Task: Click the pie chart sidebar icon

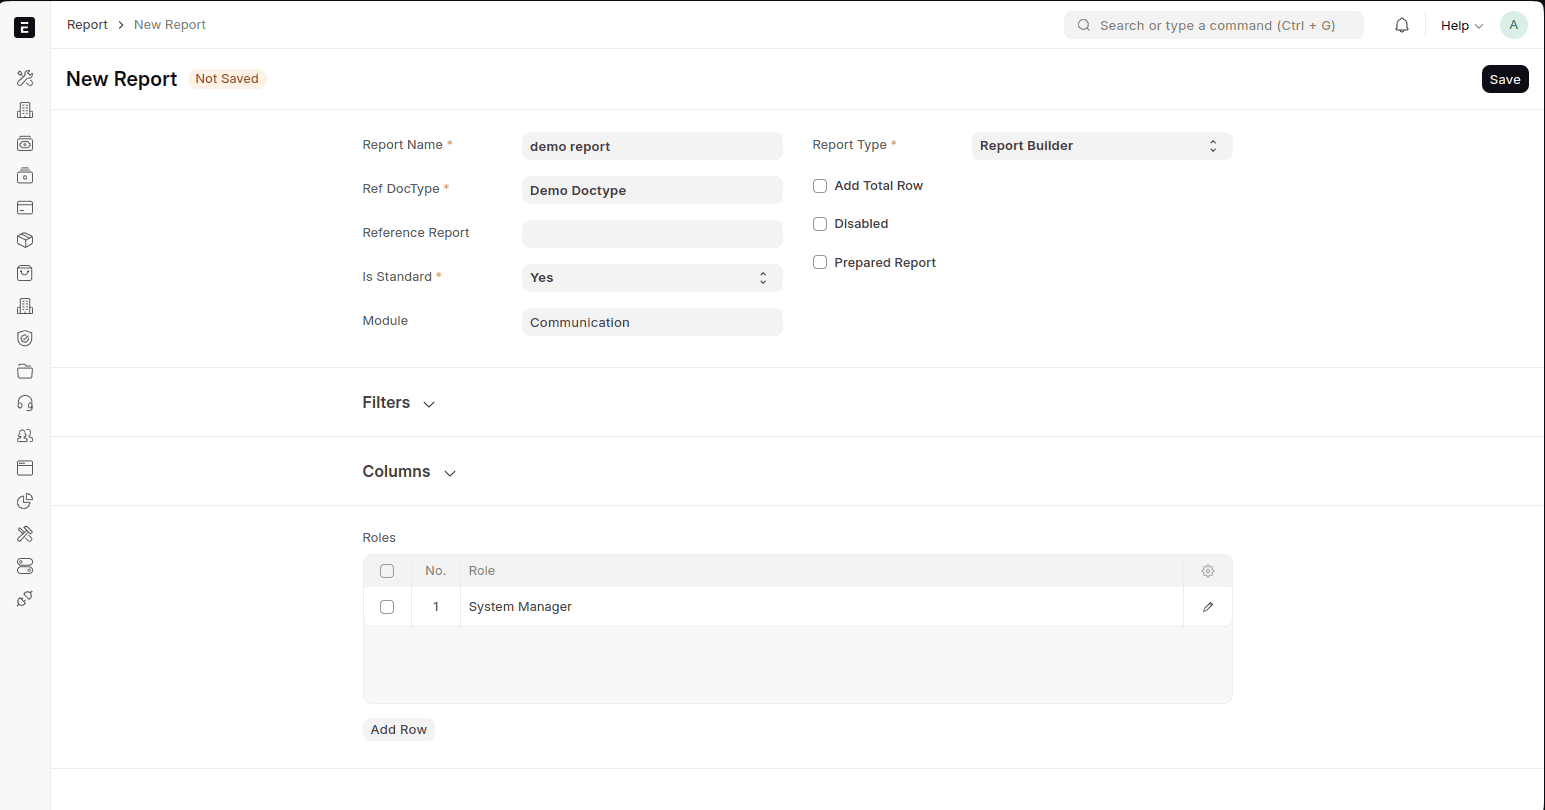Action: (25, 501)
